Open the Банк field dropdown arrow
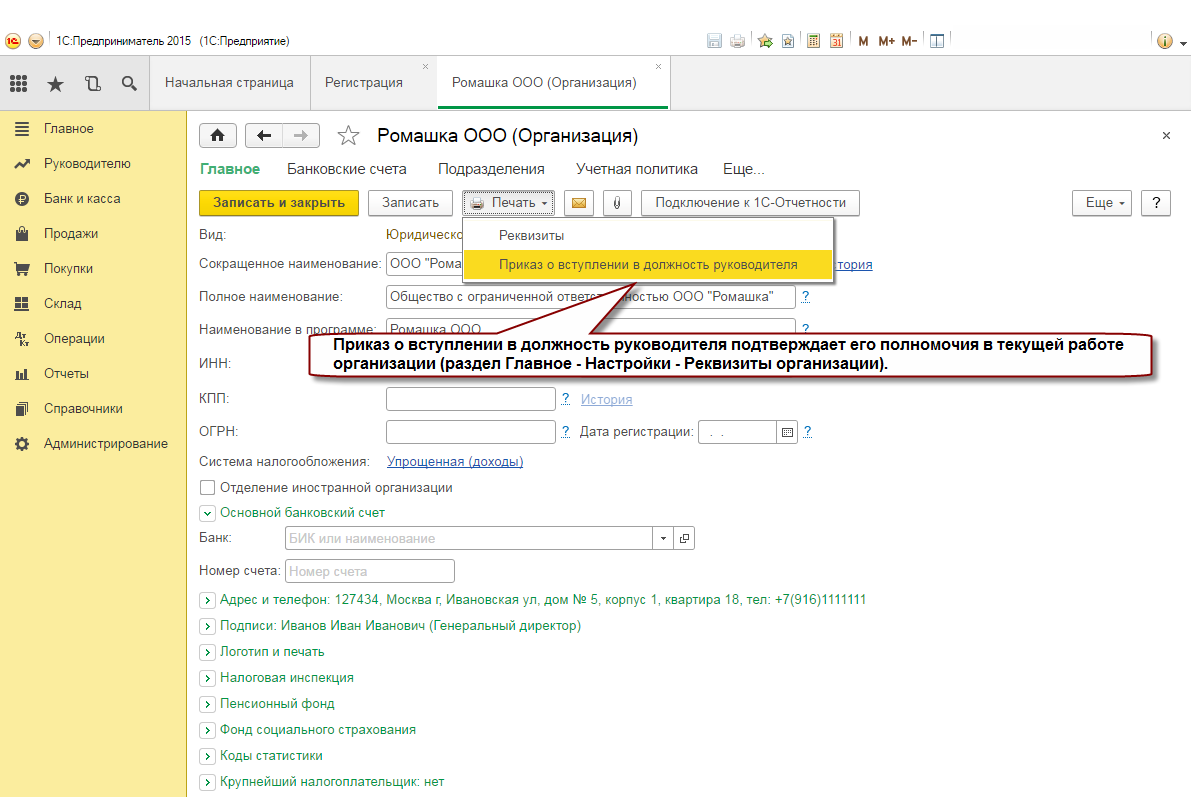The width and height of the screenshot is (1191, 797). (663, 538)
